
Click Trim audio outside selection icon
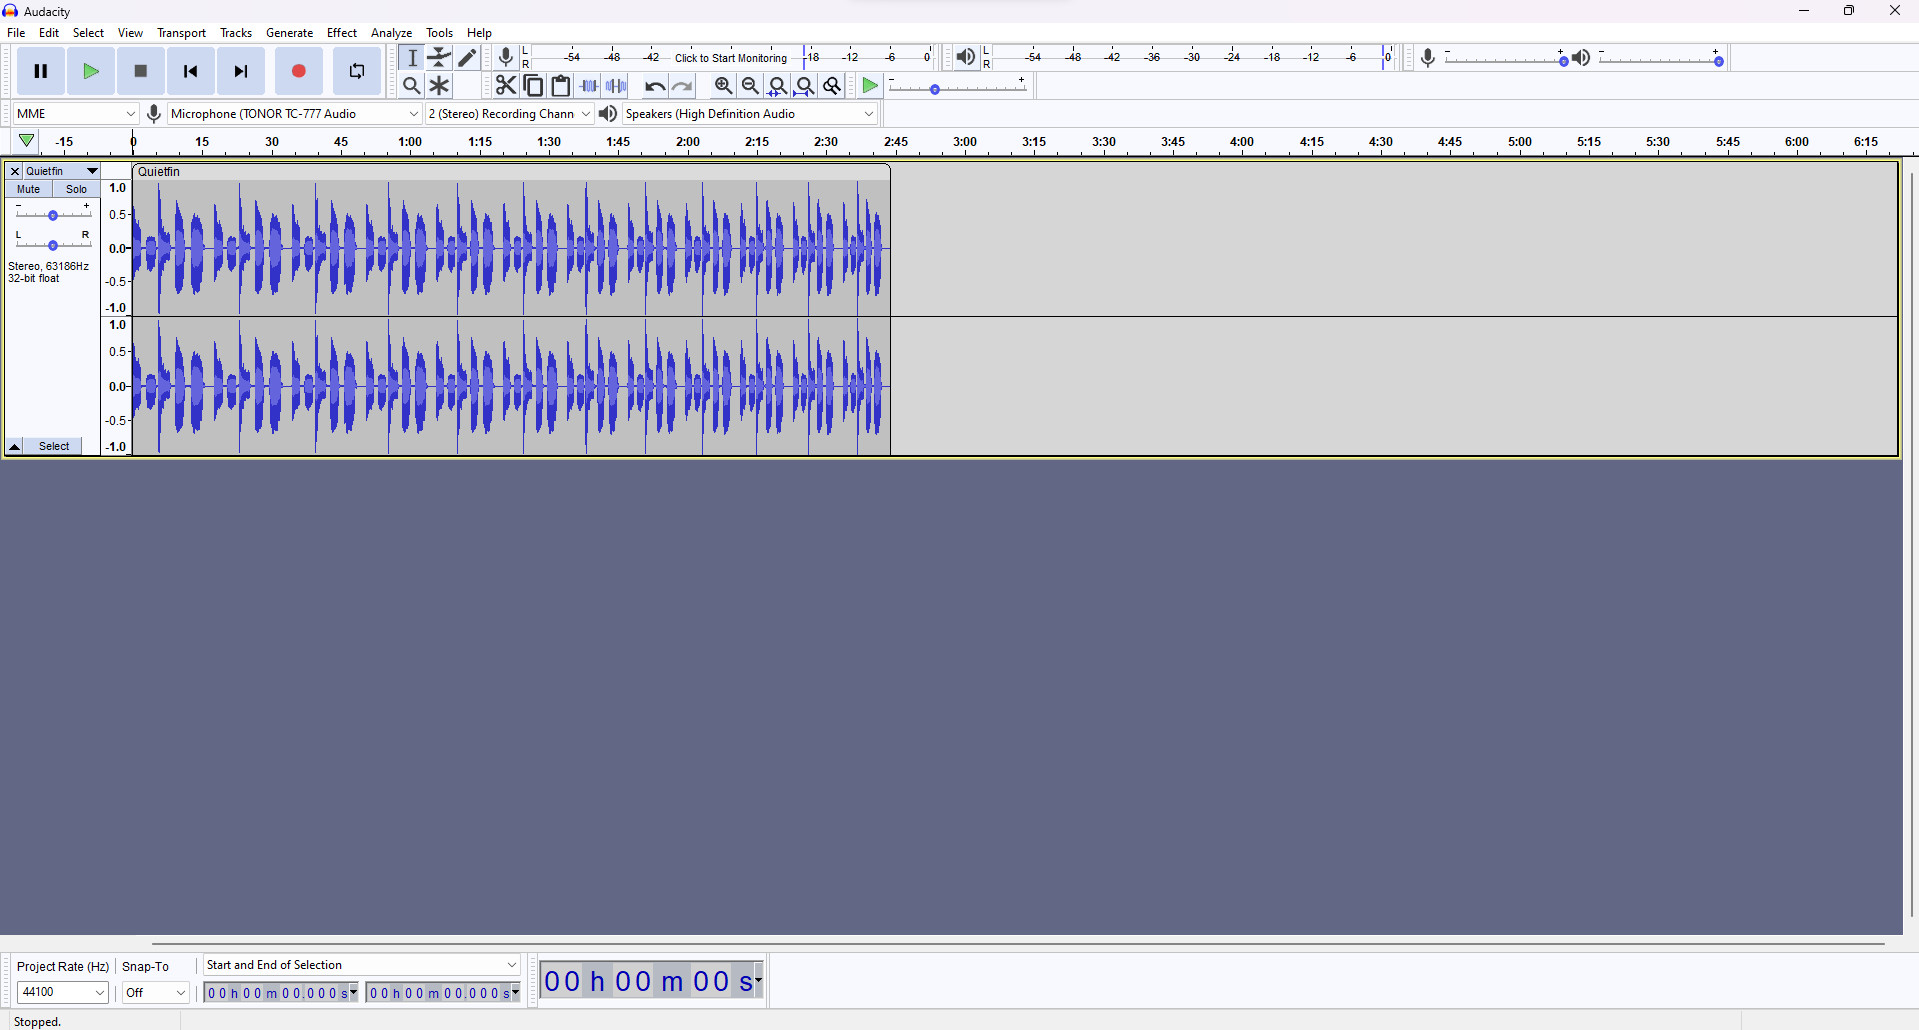589,86
